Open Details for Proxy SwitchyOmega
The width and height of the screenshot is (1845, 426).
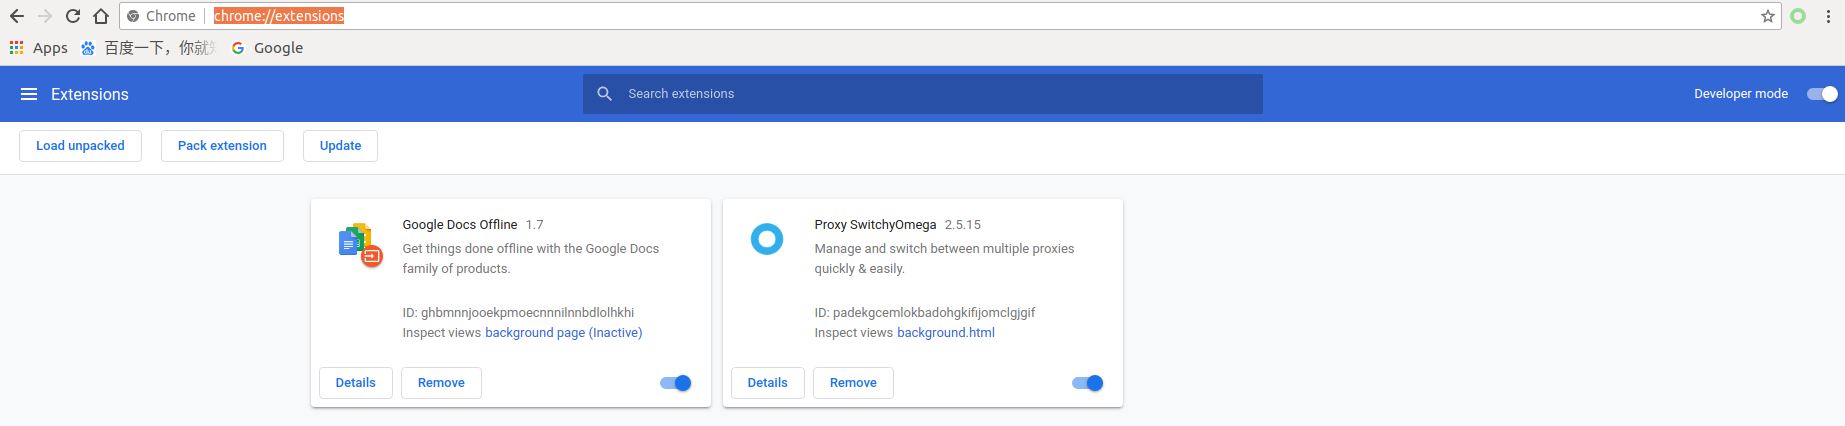(x=767, y=383)
